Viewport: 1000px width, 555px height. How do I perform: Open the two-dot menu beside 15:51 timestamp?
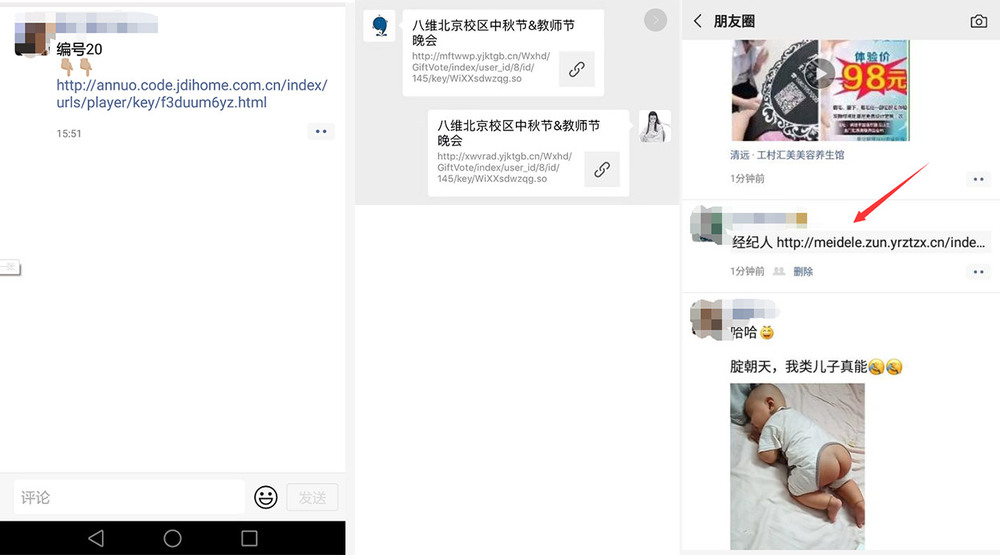click(x=321, y=131)
